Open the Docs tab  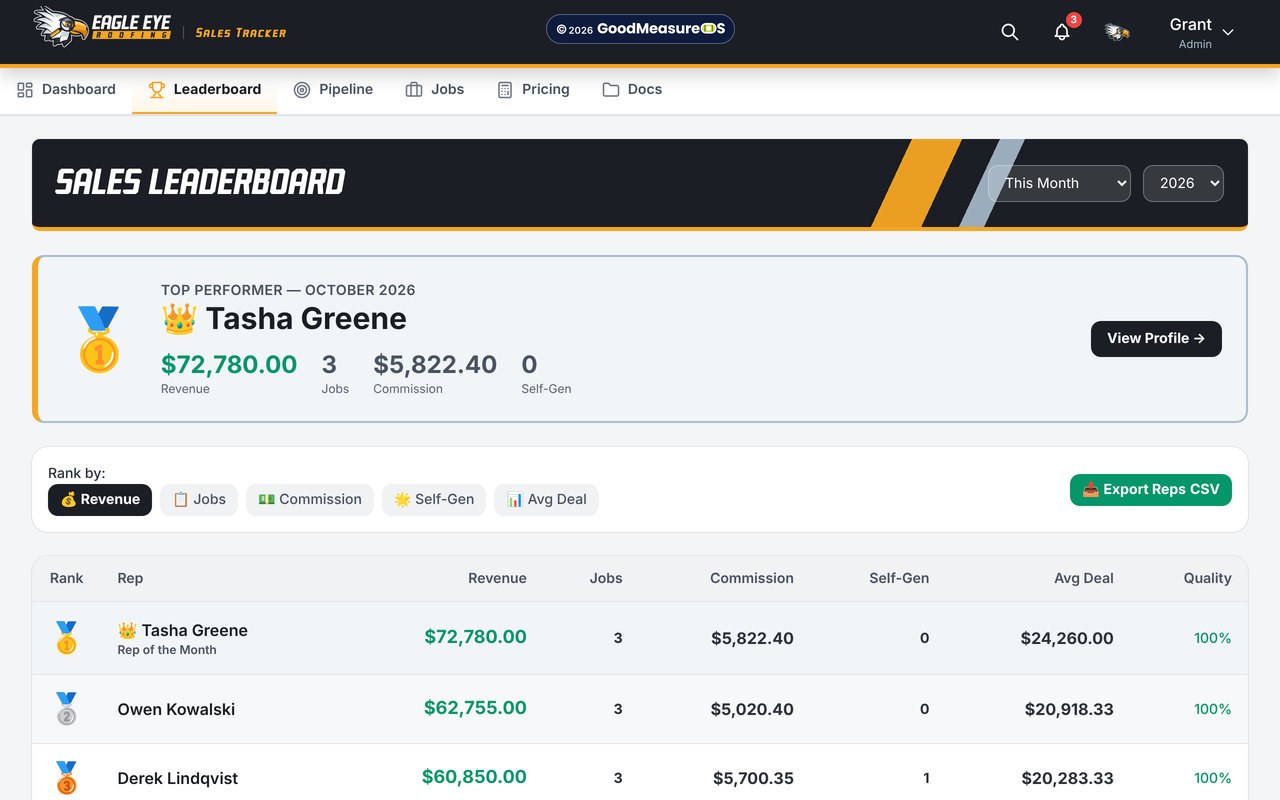632,90
